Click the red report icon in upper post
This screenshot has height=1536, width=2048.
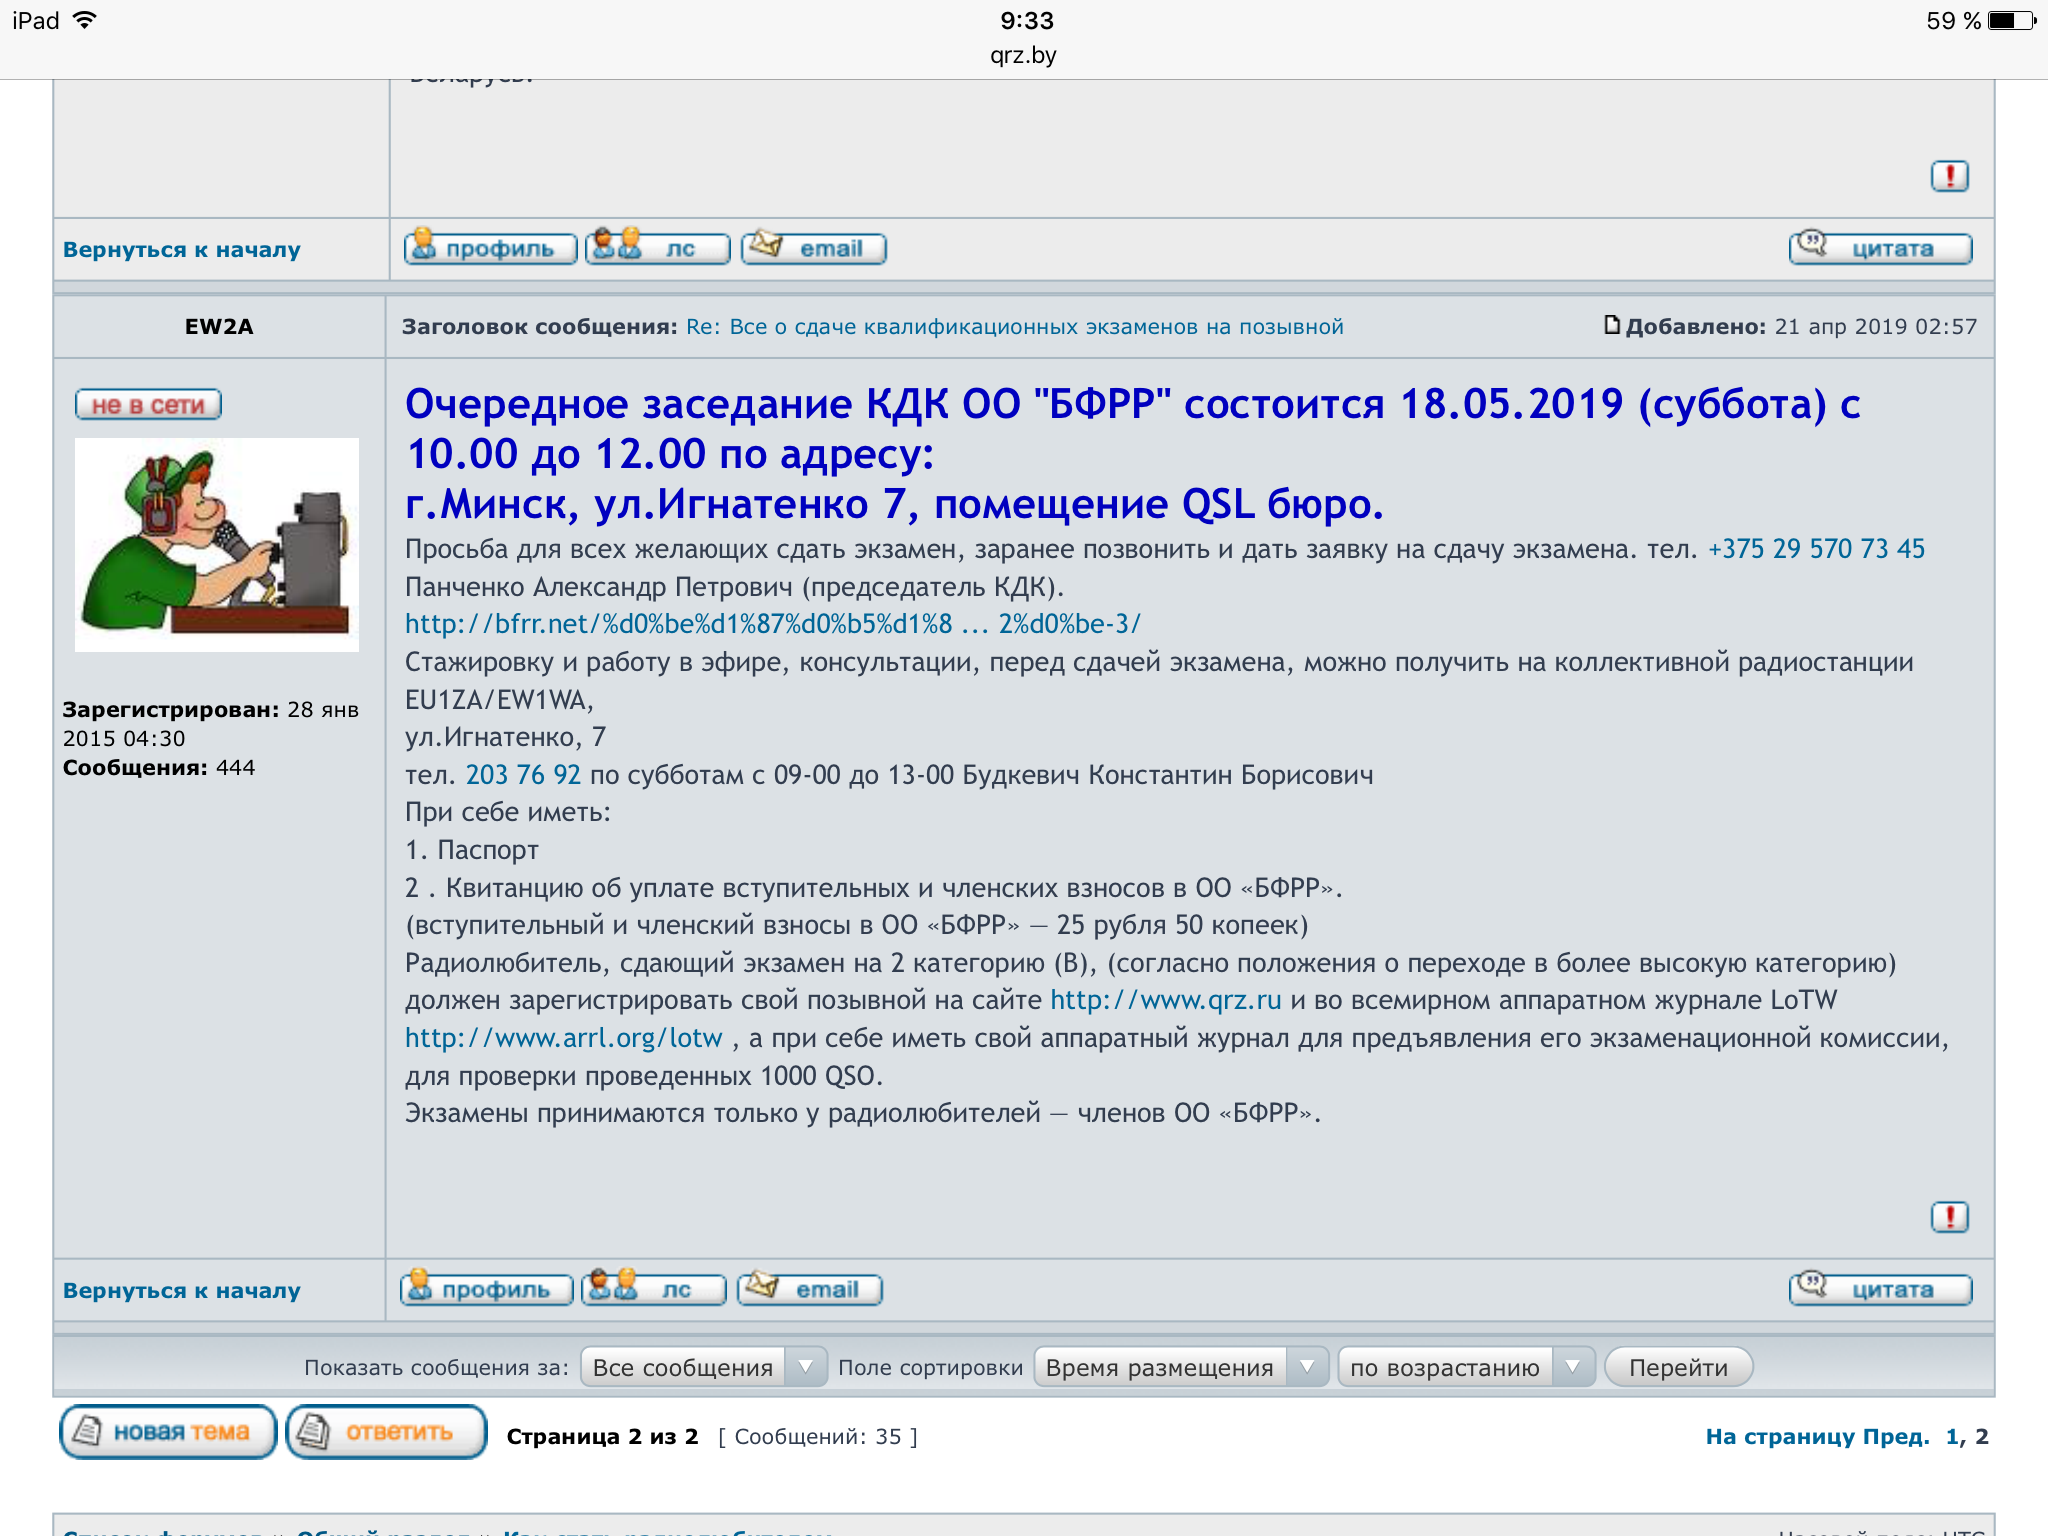pos(1949,176)
